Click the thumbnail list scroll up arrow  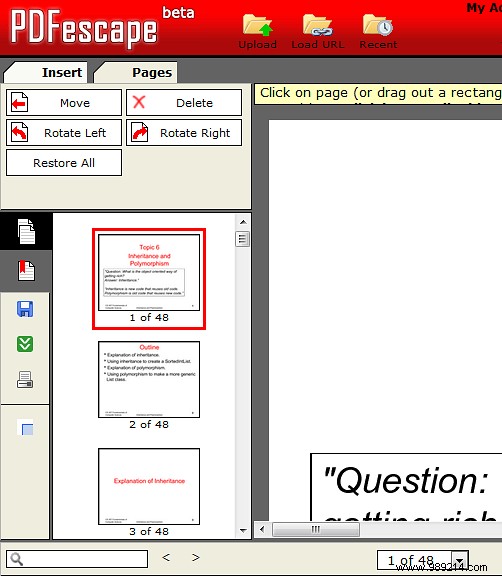(x=243, y=222)
